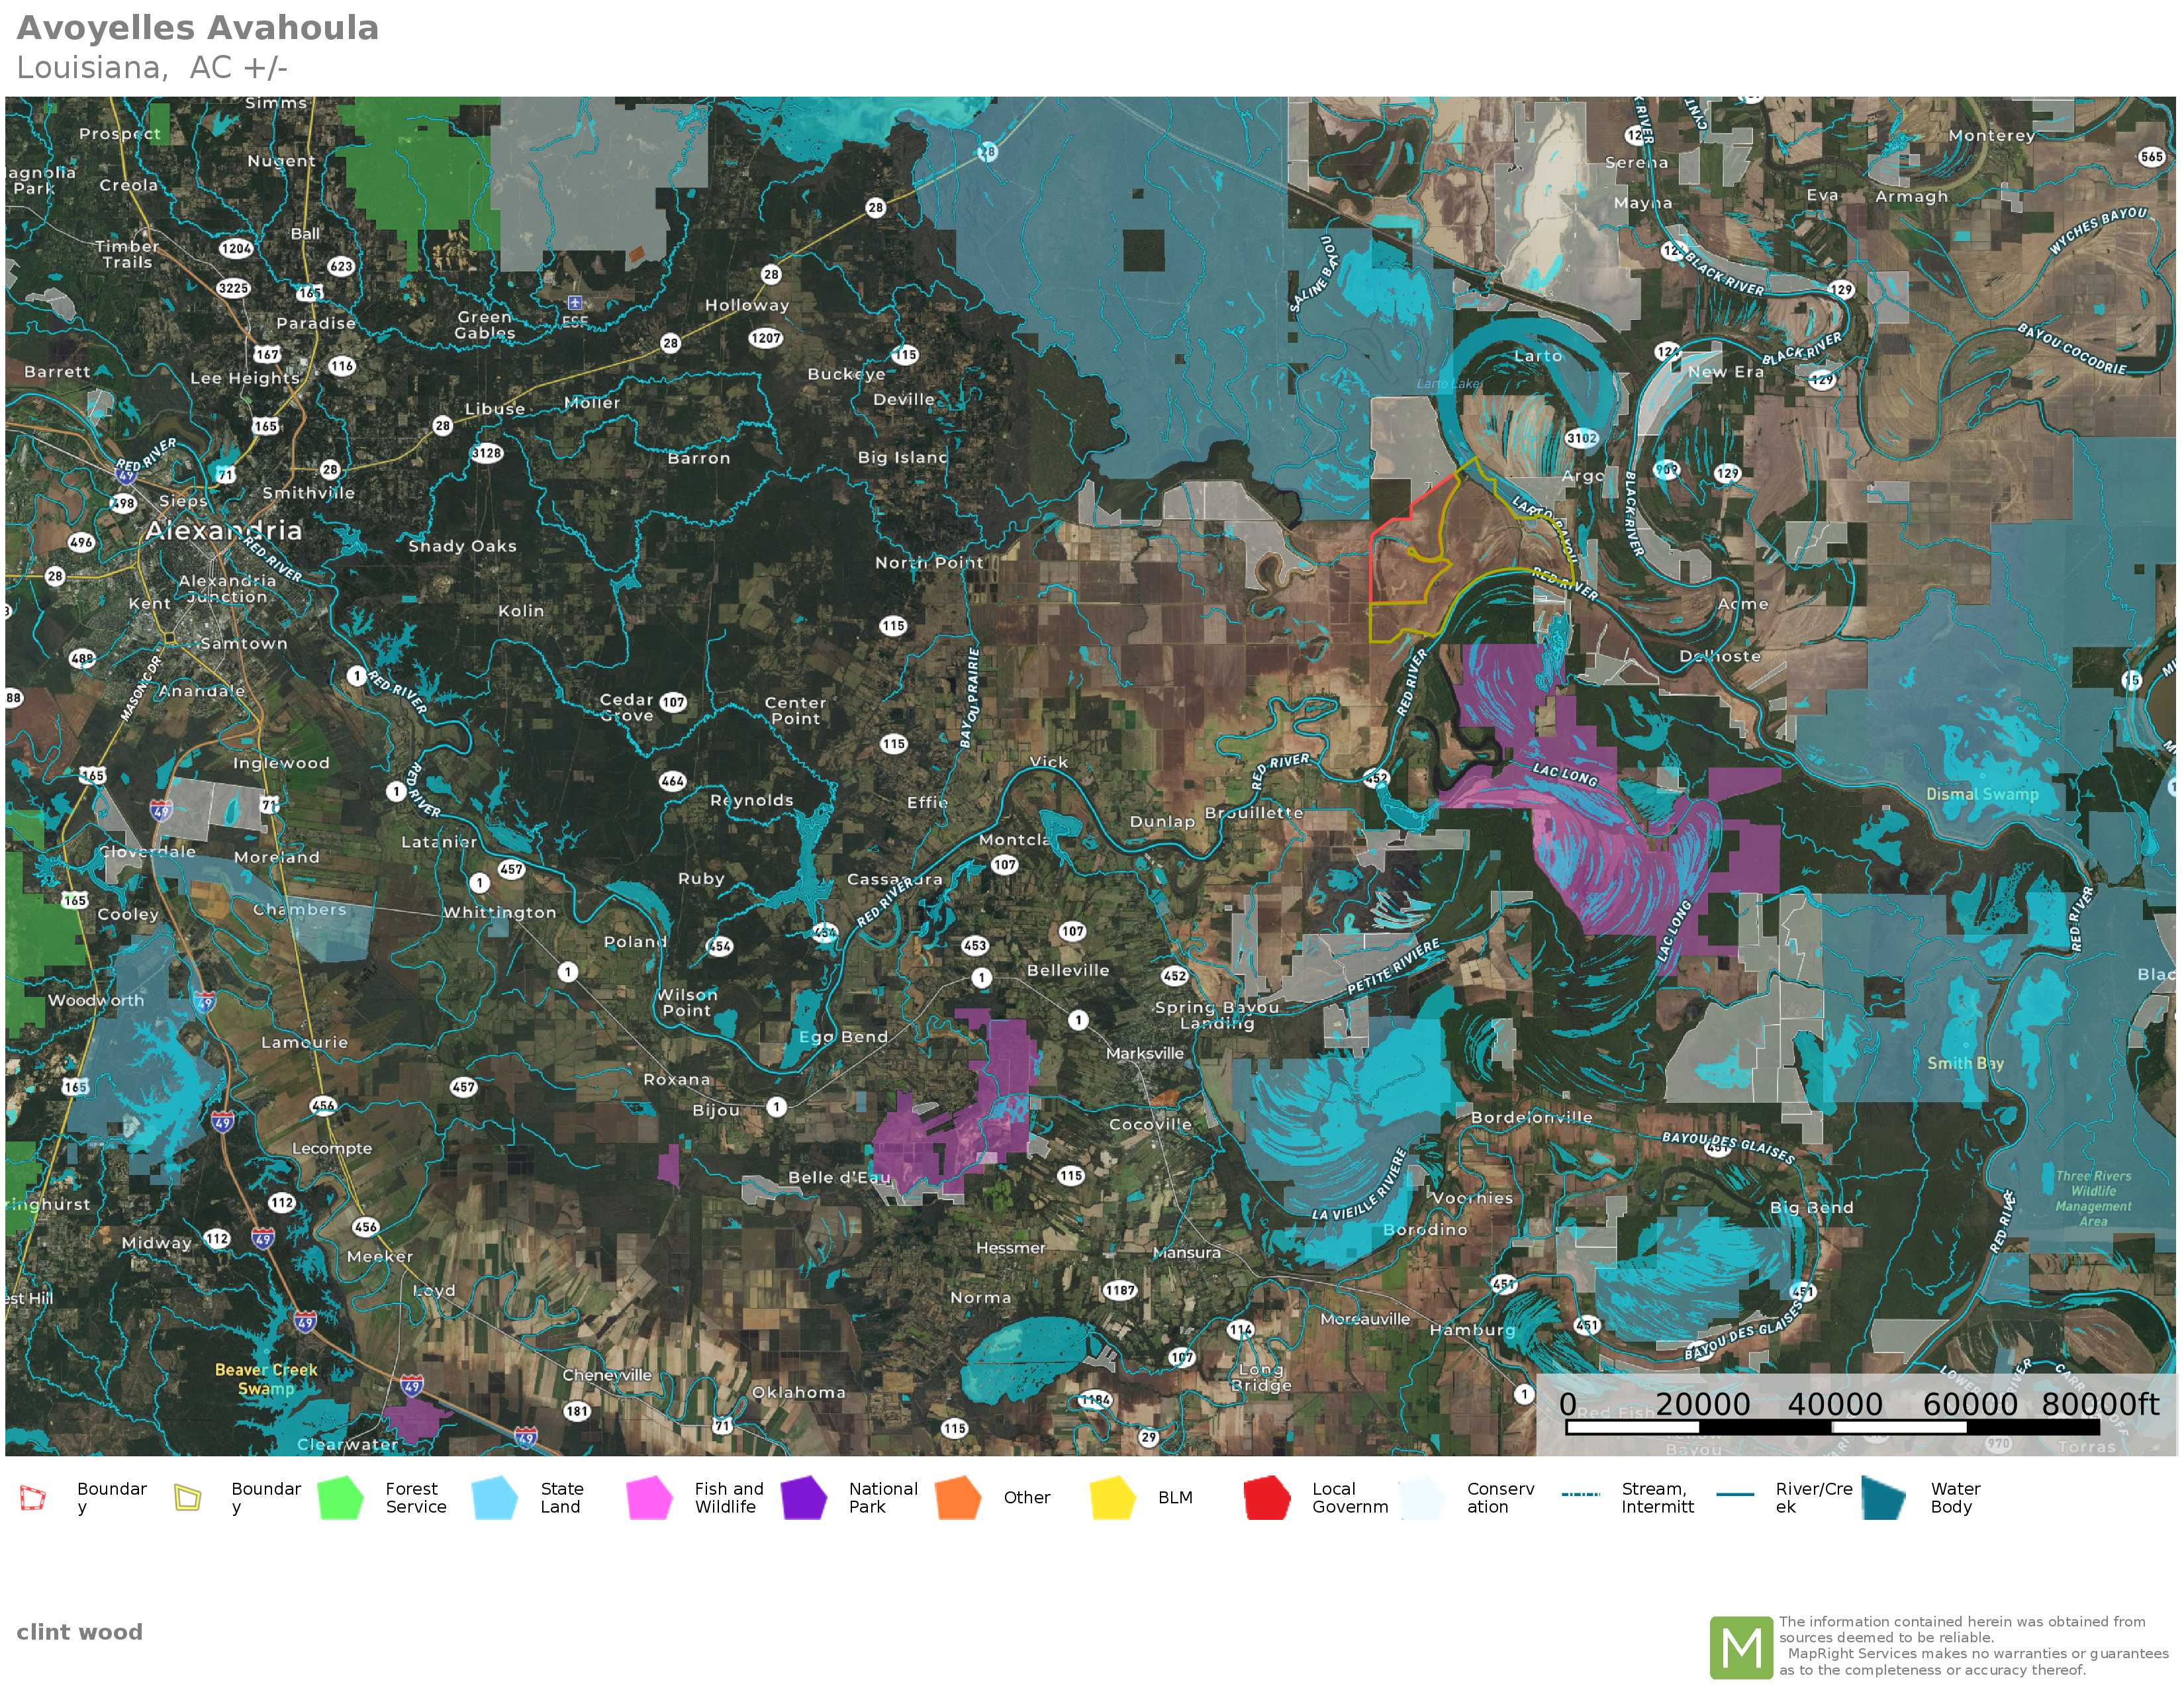Click the red Local Government legend icon

tap(1267, 1498)
